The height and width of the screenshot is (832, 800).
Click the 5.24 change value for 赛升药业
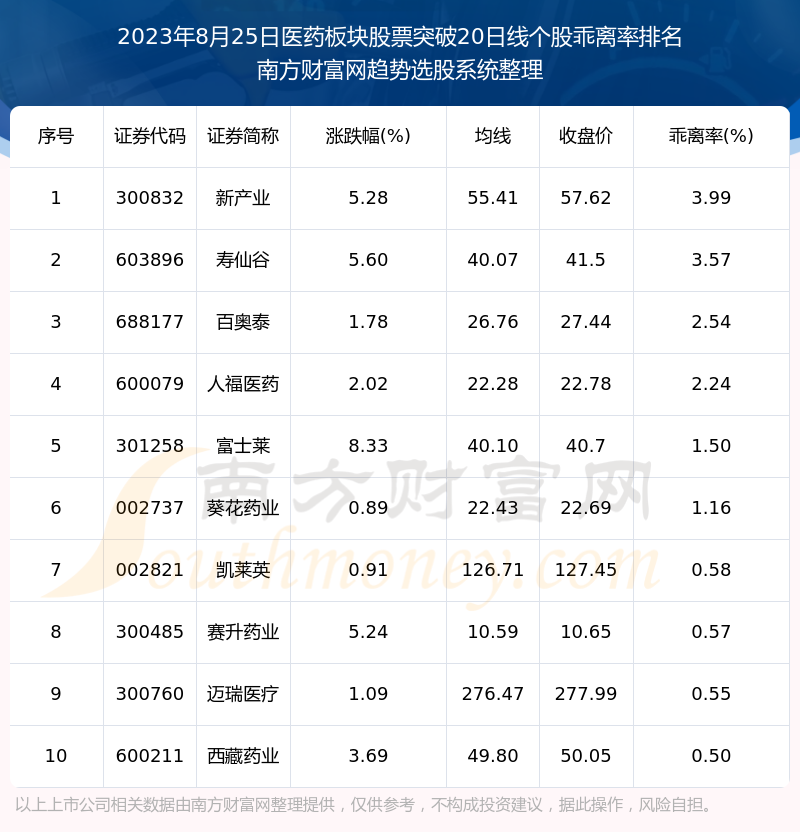(368, 632)
